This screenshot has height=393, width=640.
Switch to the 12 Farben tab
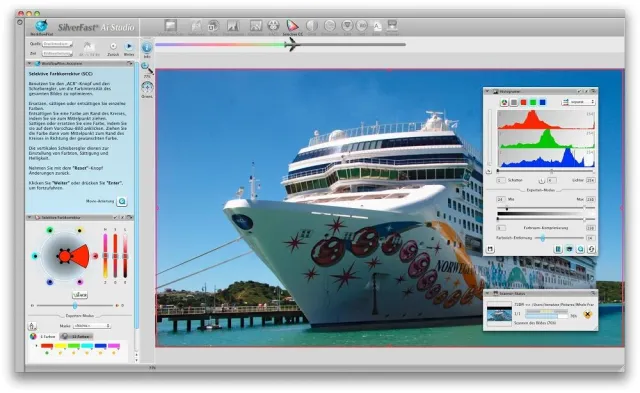coord(76,336)
